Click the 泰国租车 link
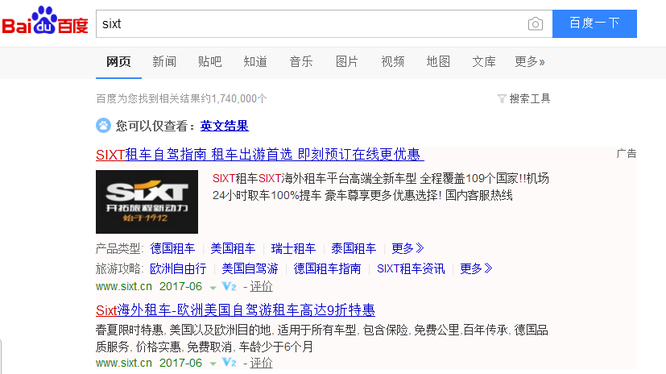The image size is (666, 374). (x=353, y=248)
